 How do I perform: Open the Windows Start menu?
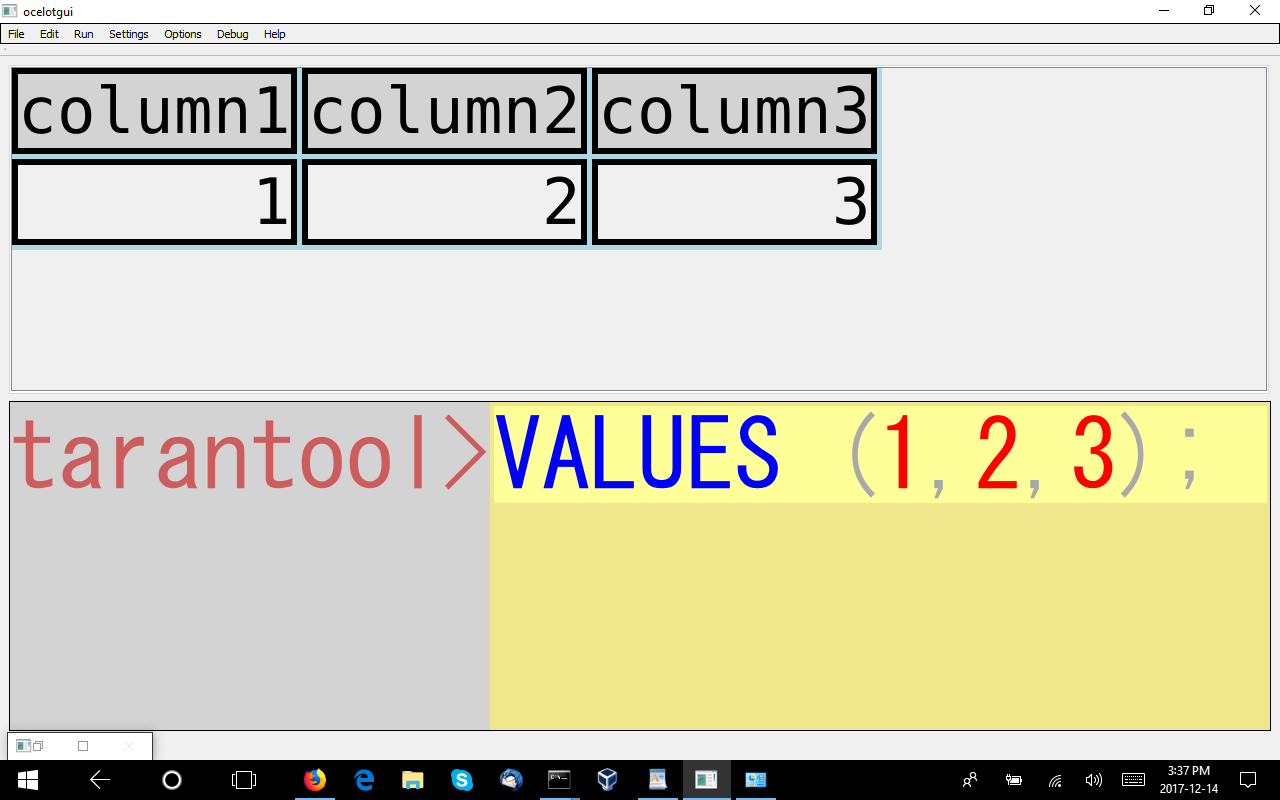[x=27, y=780]
